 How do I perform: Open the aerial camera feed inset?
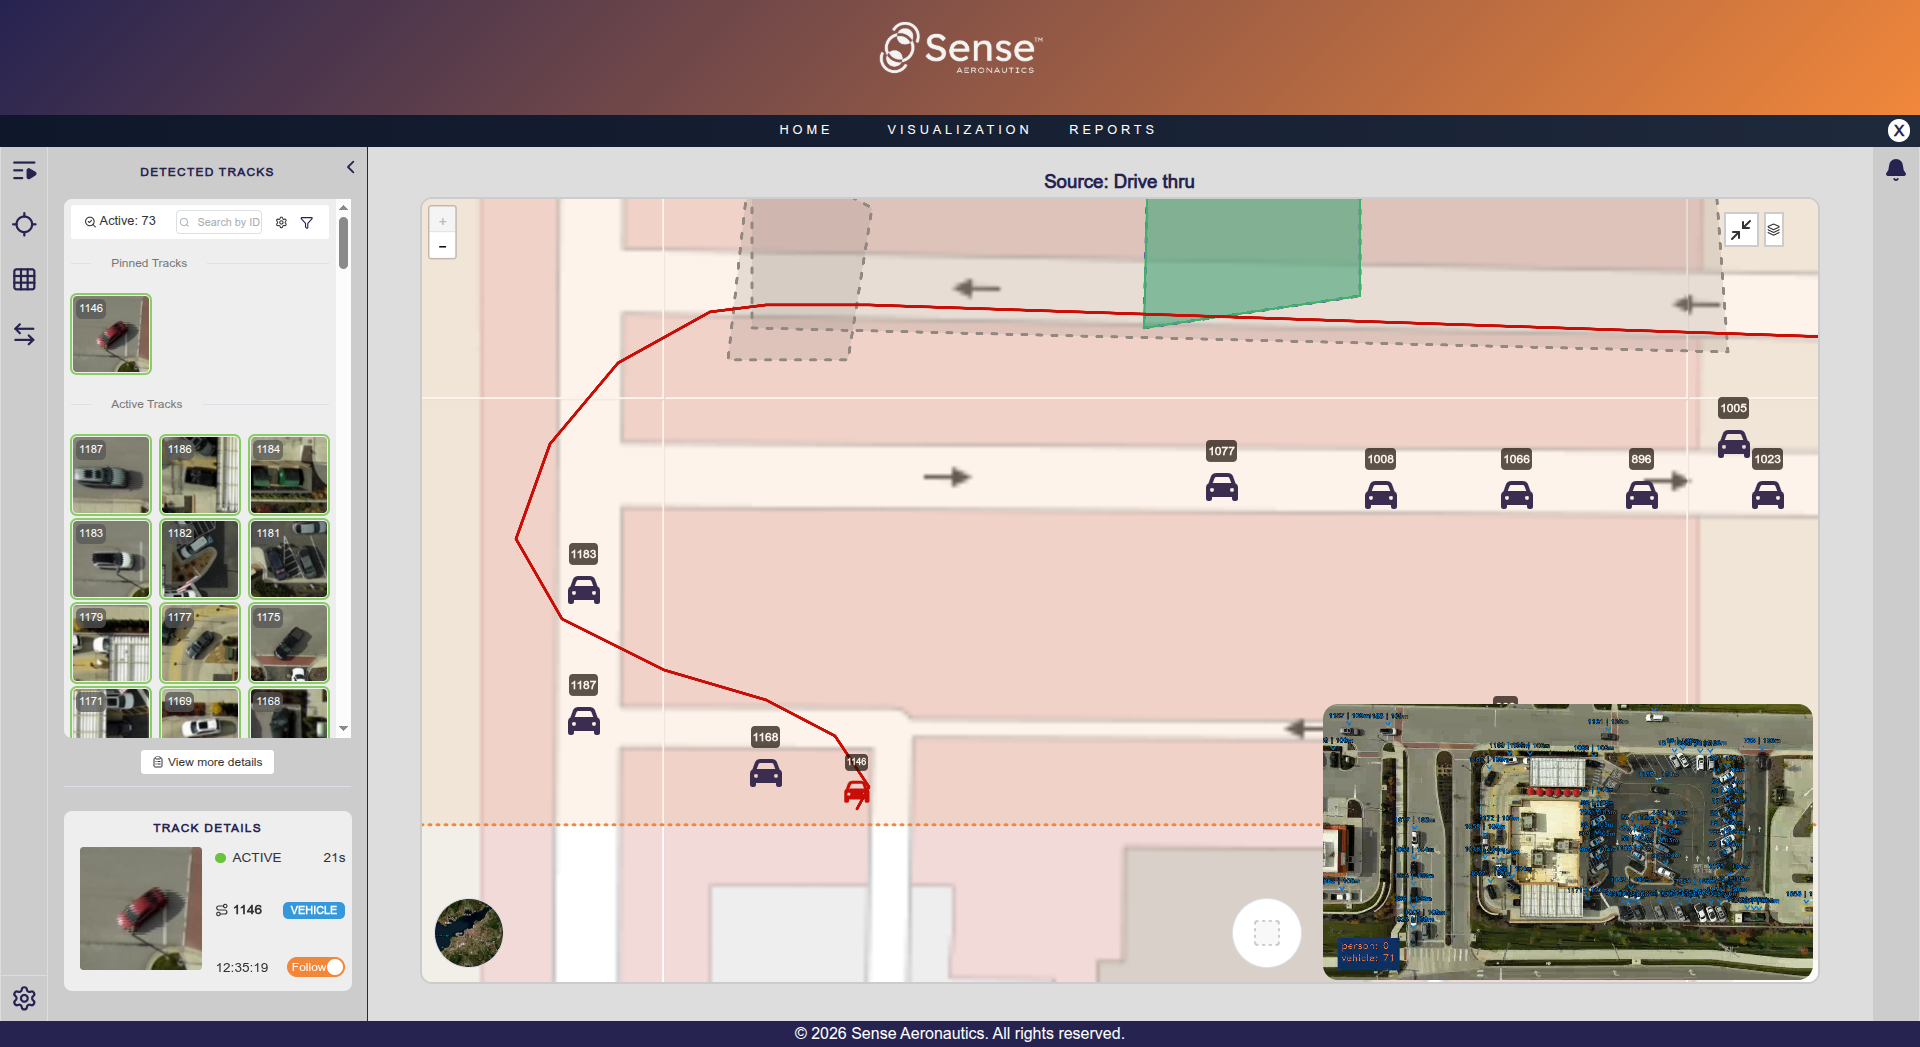(1568, 842)
